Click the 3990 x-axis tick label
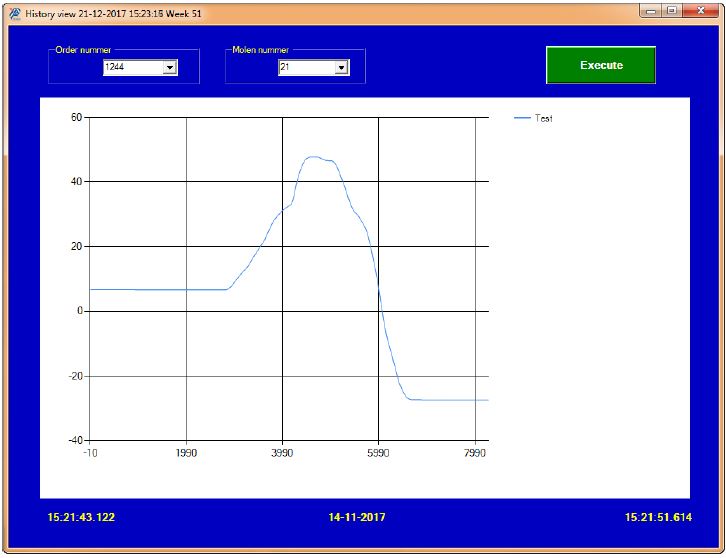The height and width of the screenshot is (558, 726). [x=282, y=453]
